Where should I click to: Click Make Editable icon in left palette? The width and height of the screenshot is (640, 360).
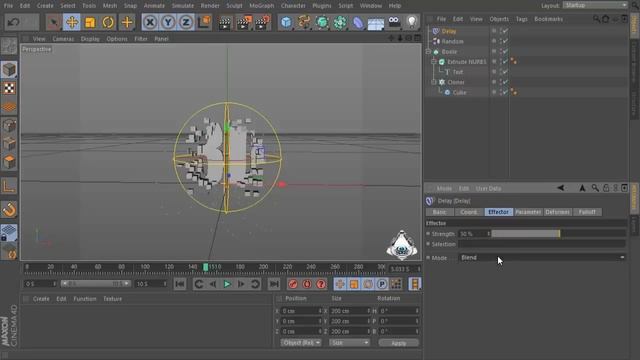click(x=9, y=47)
